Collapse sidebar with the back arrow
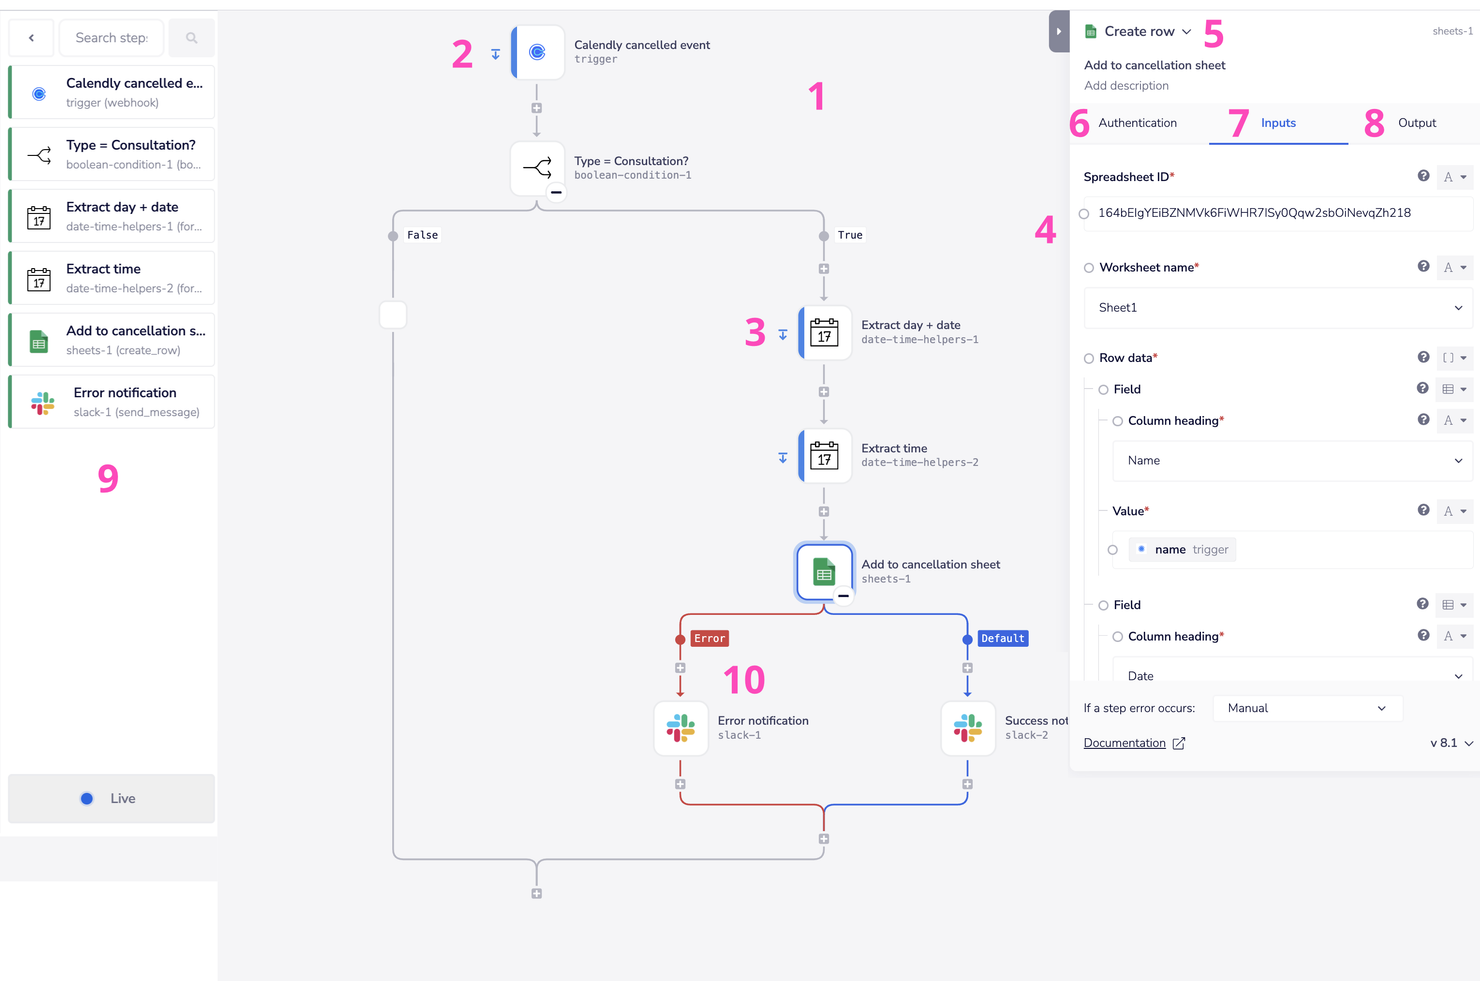The width and height of the screenshot is (1480, 987). tap(31, 38)
